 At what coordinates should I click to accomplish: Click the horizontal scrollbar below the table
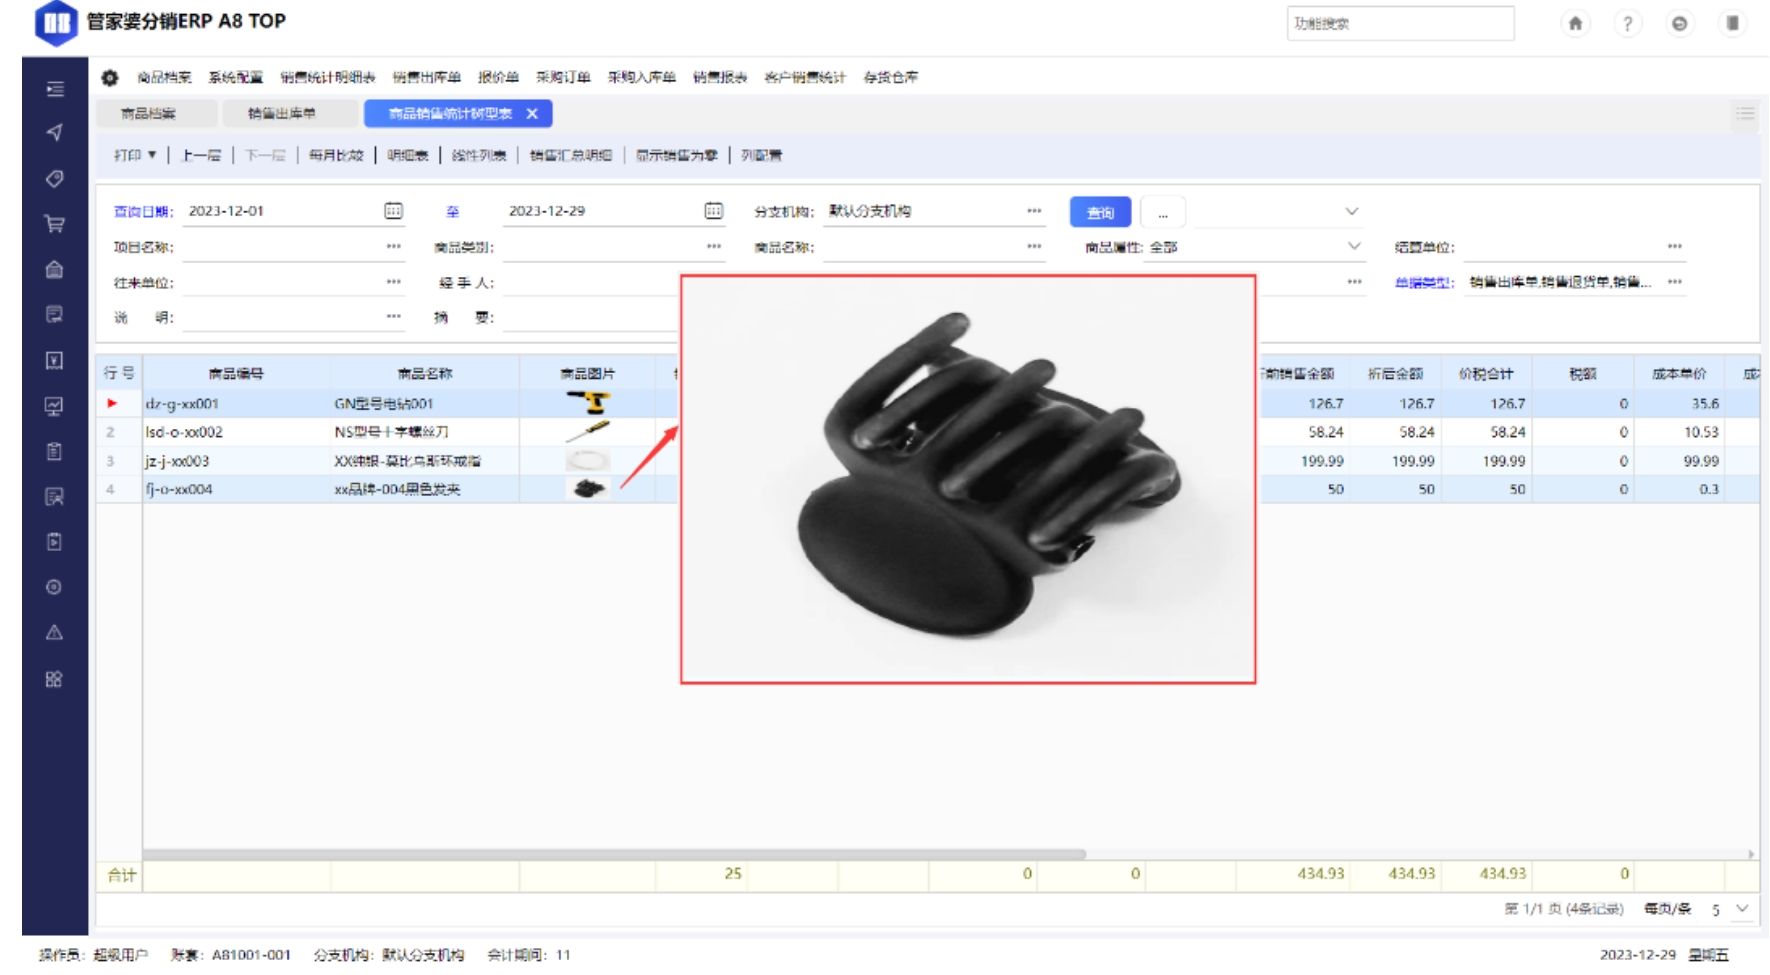pyautogui.click(x=614, y=854)
